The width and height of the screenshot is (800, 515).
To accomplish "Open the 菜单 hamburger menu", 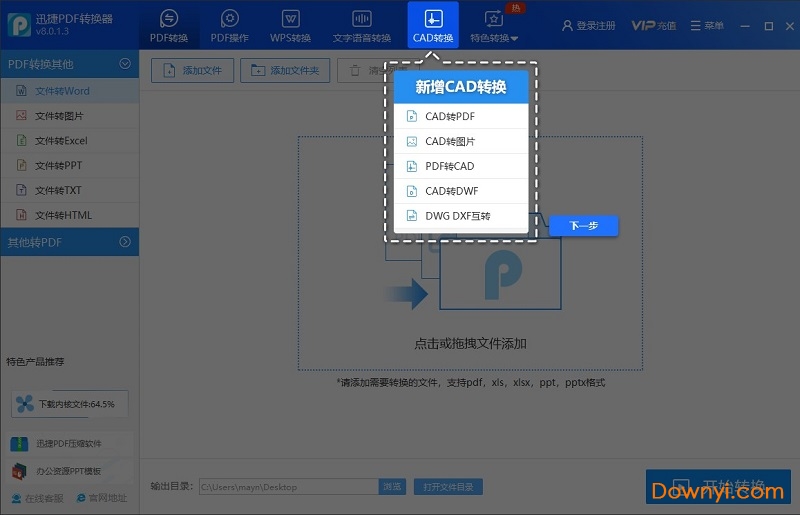I will tap(707, 26).
